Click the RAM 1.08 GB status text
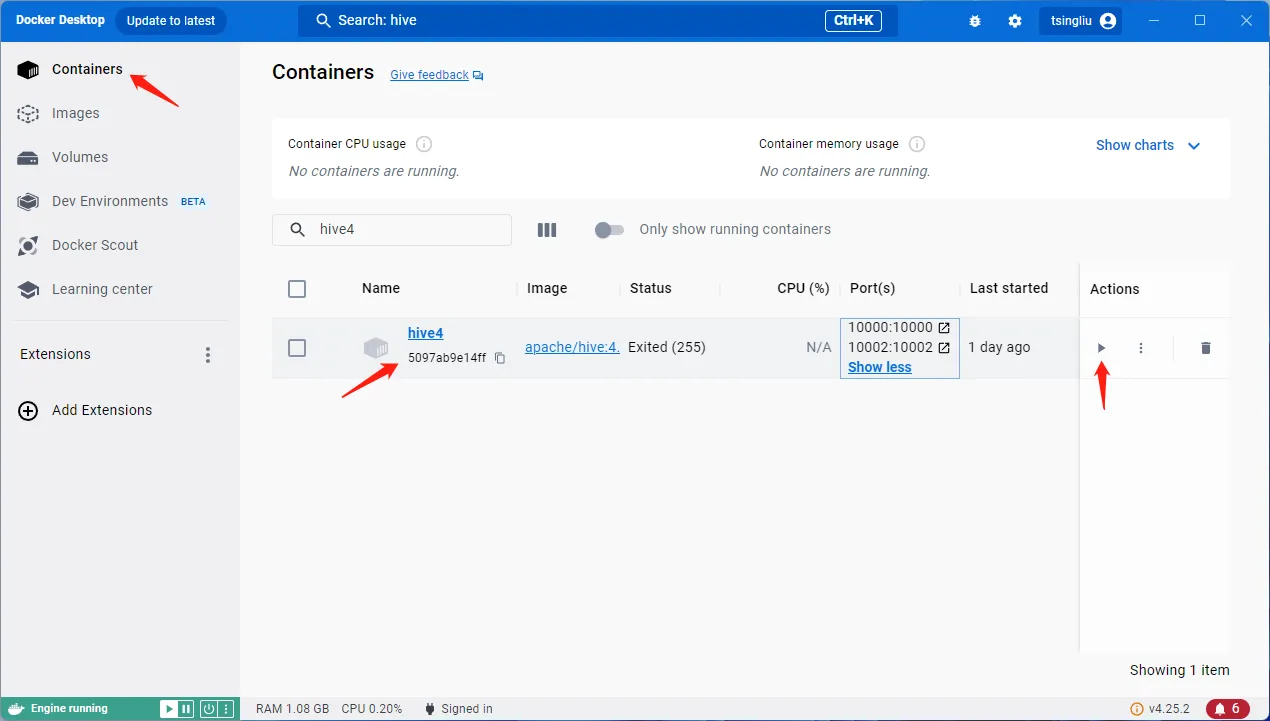The height and width of the screenshot is (721, 1270). tap(292, 709)
